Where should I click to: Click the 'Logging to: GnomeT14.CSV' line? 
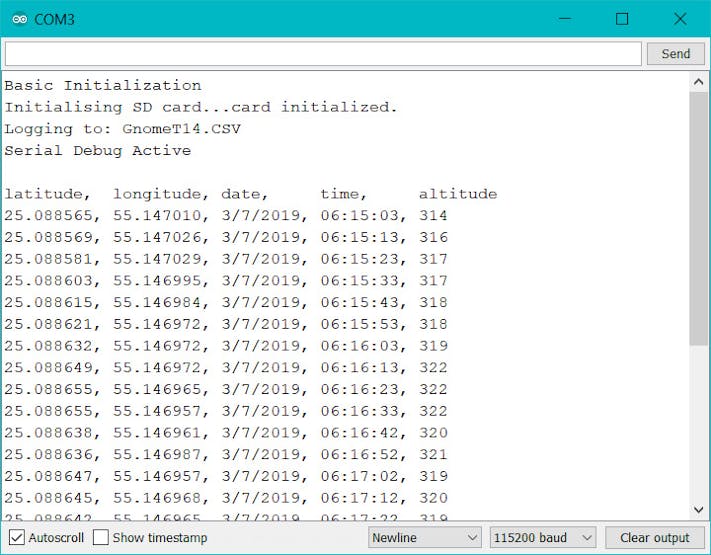tap(122, 129)
